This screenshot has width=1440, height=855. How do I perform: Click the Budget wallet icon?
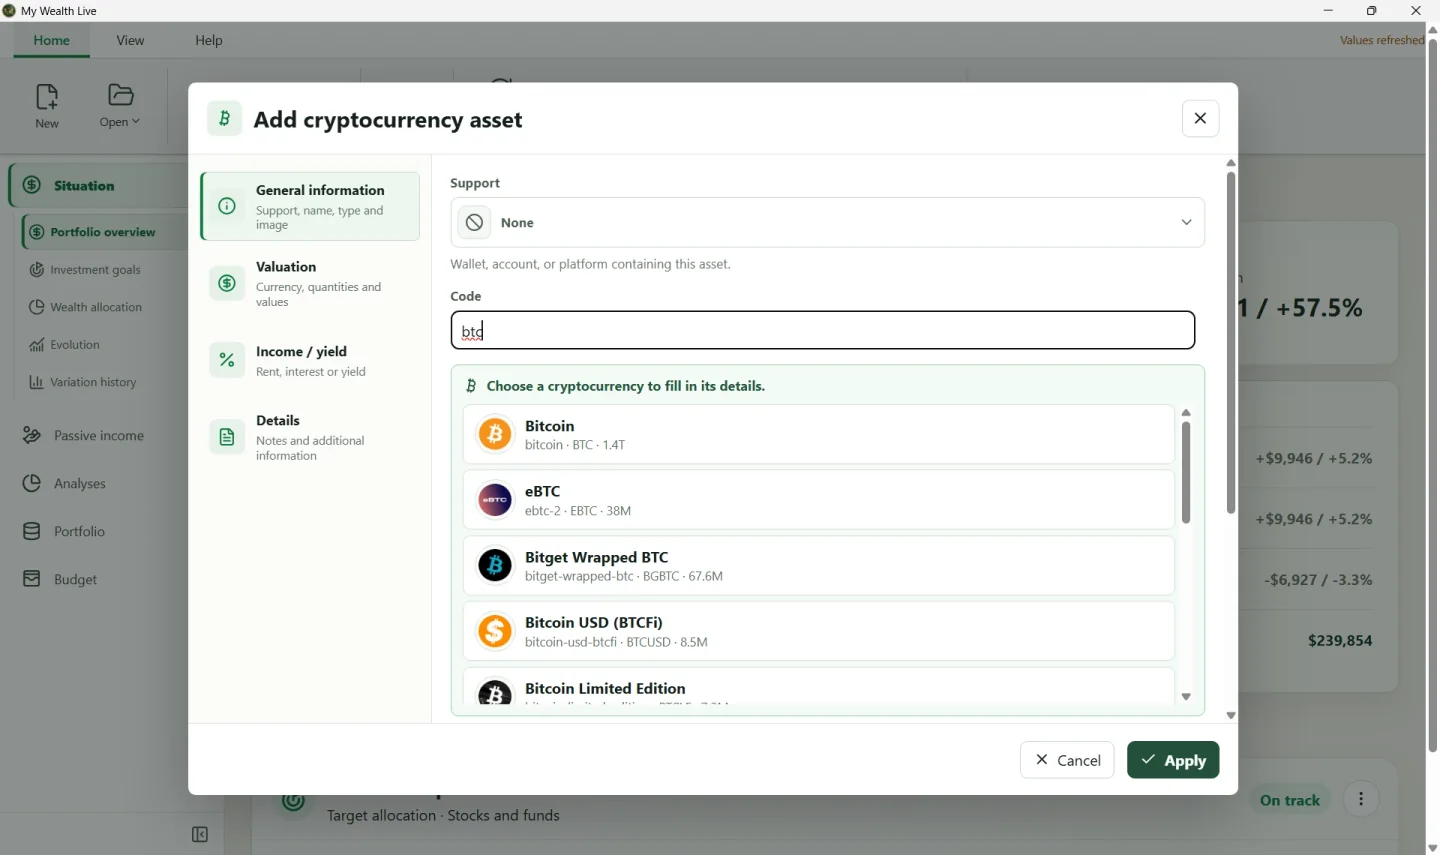(32, 579)
